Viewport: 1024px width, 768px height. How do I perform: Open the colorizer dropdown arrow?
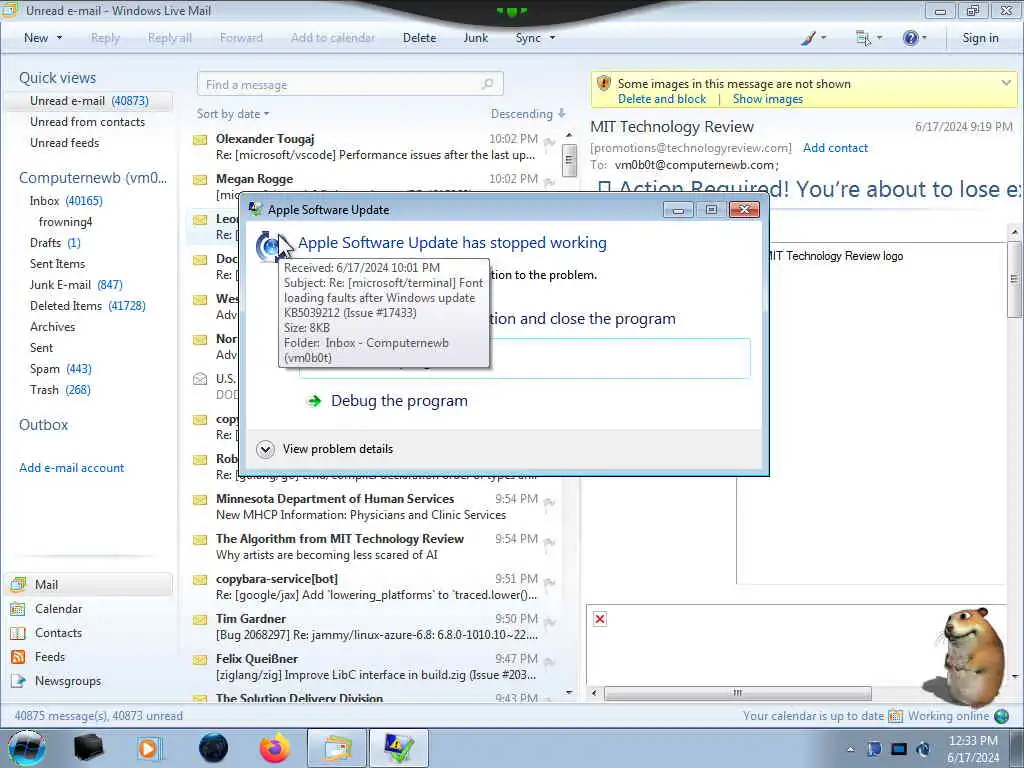(x=823, y=38)
